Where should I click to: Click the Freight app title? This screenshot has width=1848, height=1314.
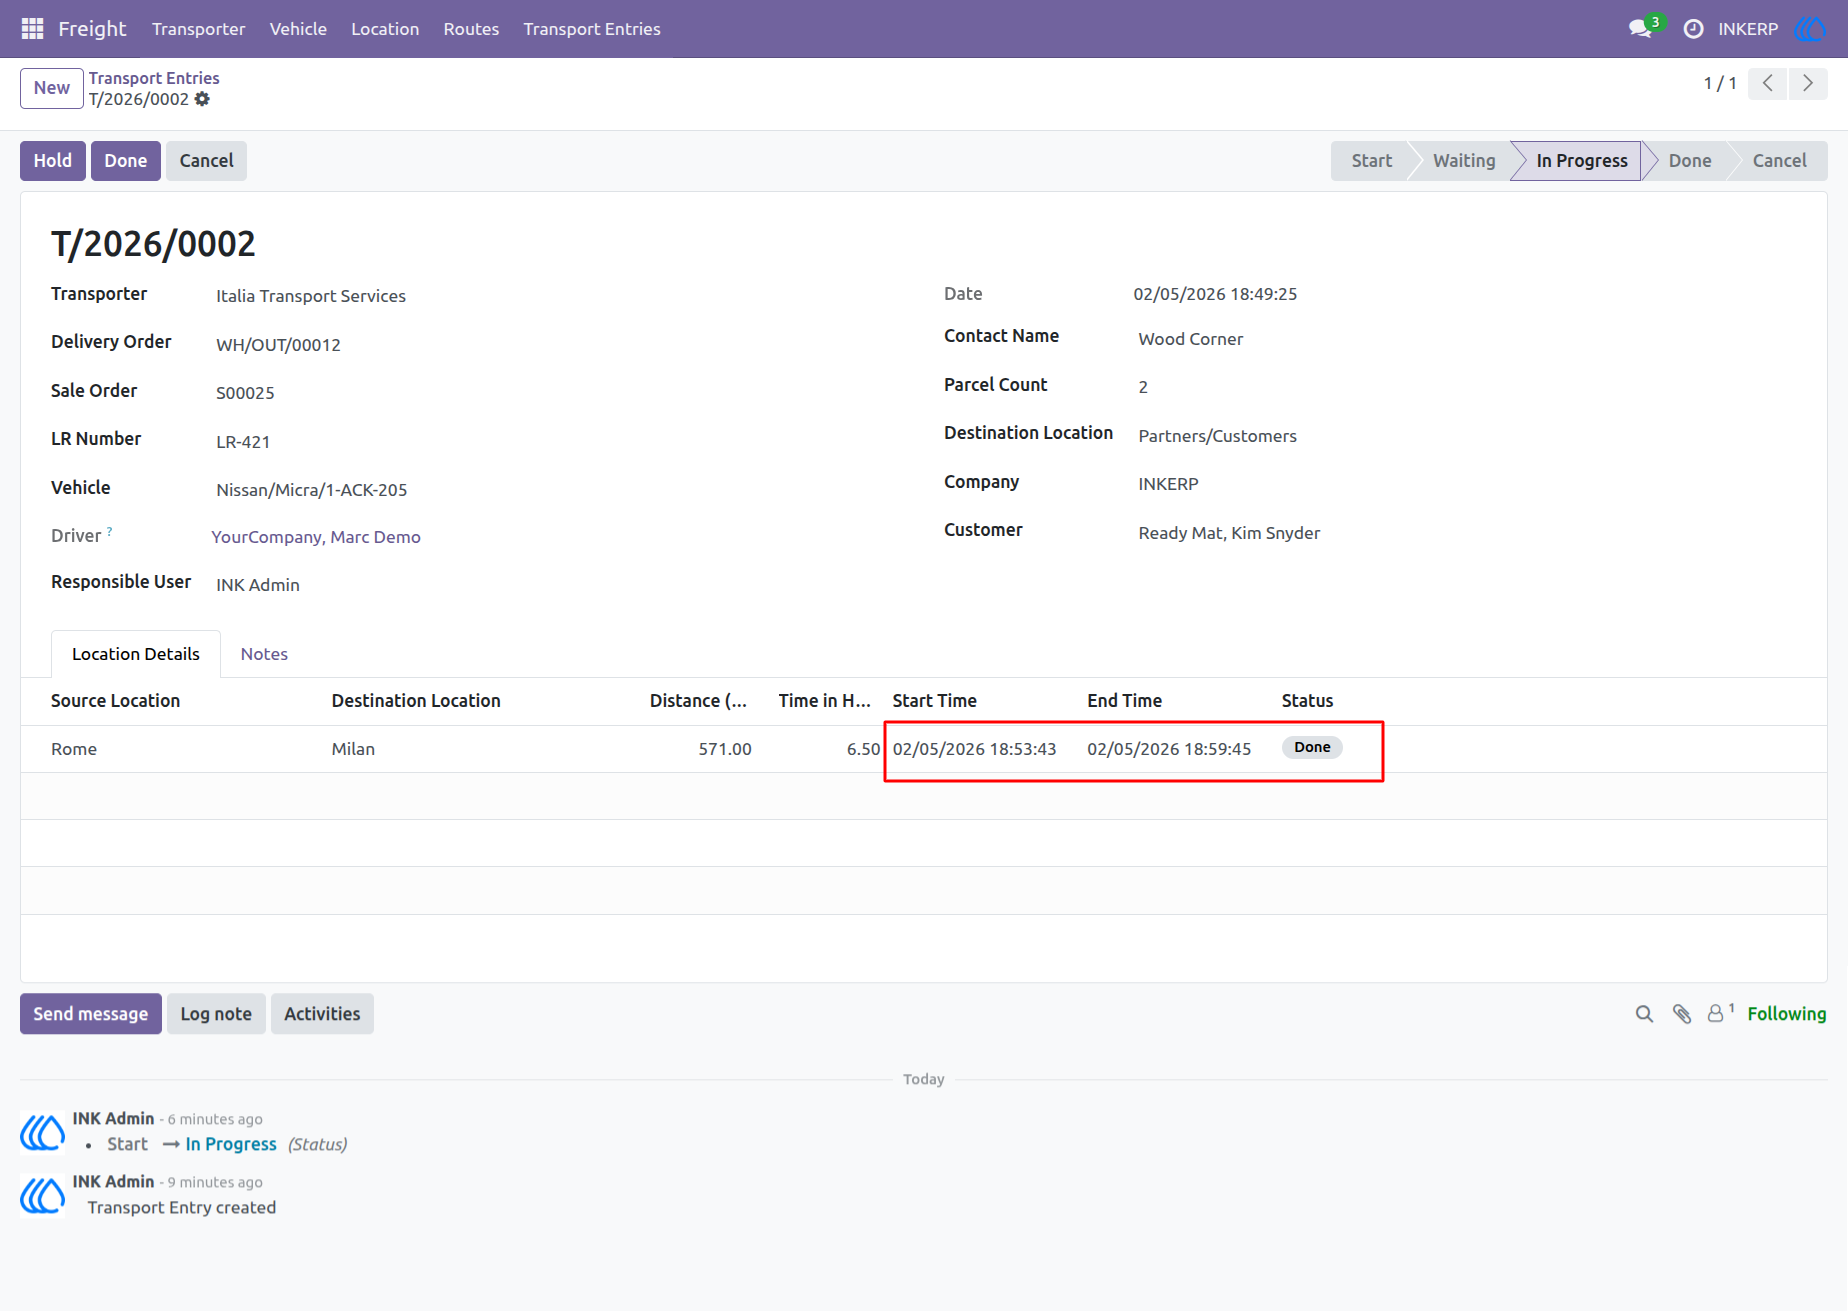pos(92,29)
